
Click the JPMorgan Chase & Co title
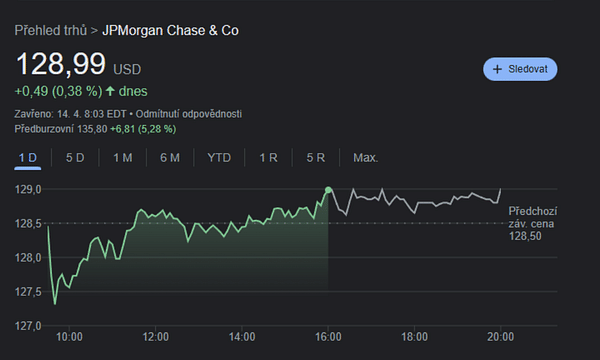[x=170, y=31]
